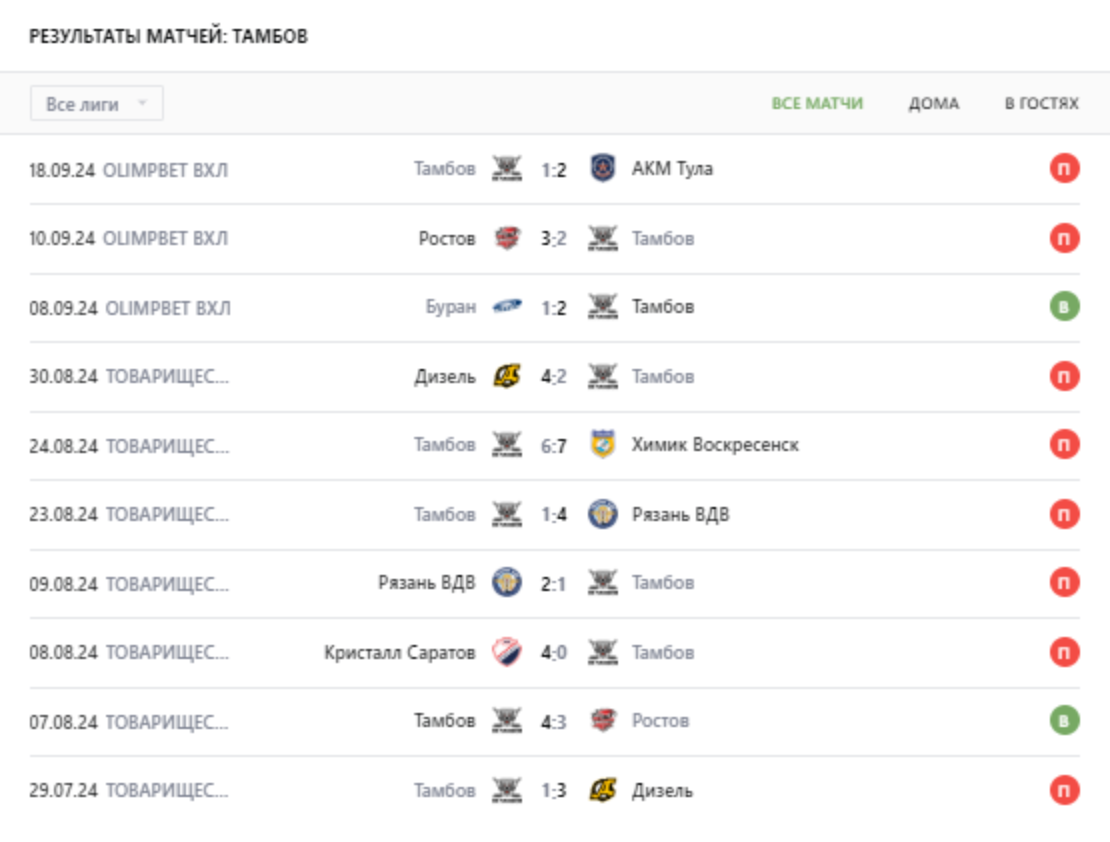Click the green win badge for the 08.09.24 match
This screenshot has width=1110, height=842.
(x=1064, y=307)
